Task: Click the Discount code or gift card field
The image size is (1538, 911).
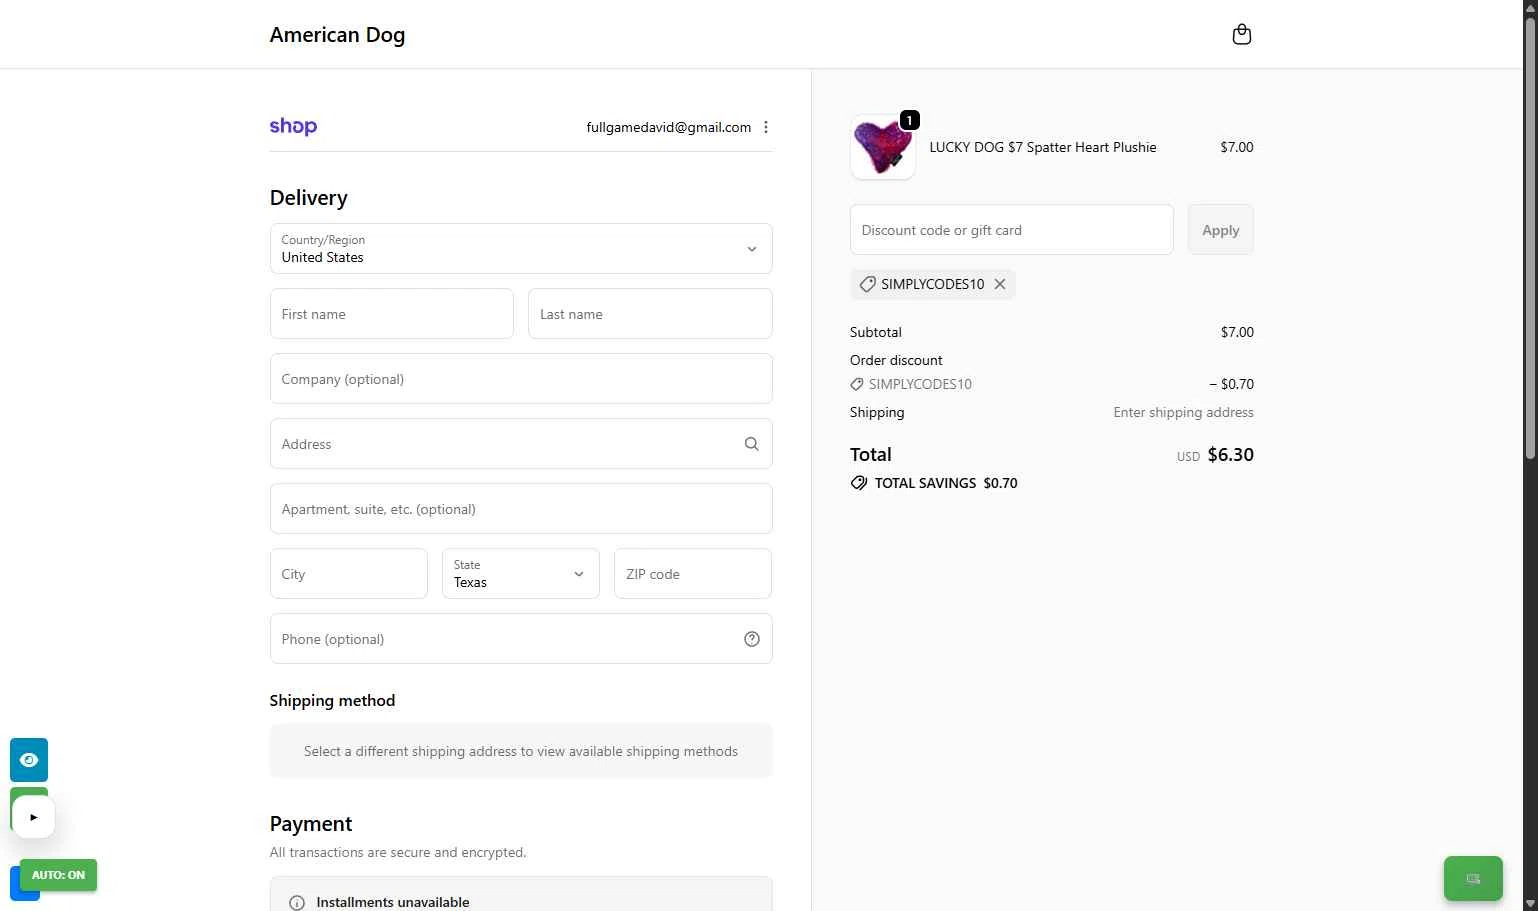Action: point(1011,230)
